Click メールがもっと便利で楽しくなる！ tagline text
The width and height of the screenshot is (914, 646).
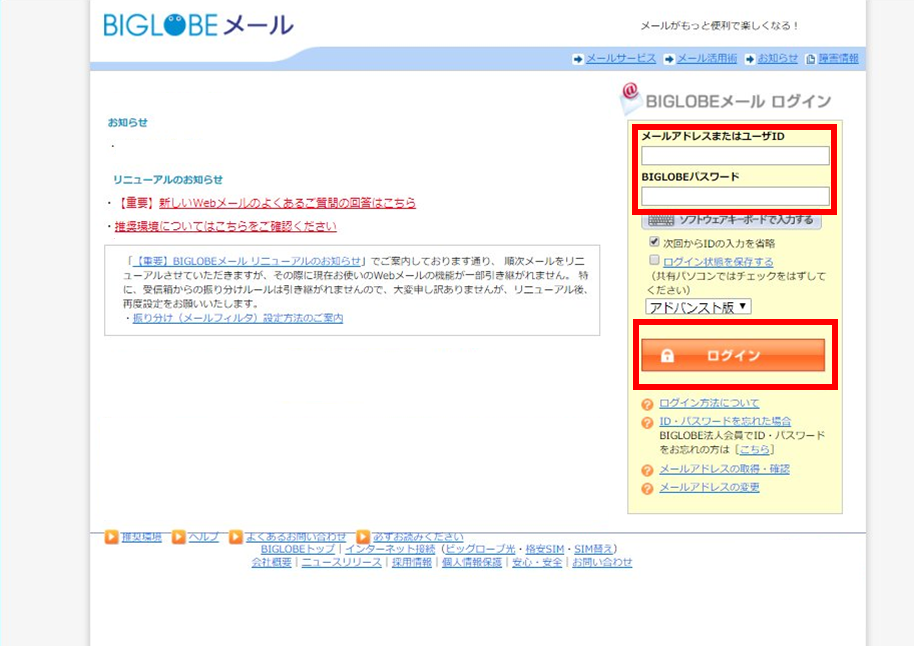click(720, 26)
